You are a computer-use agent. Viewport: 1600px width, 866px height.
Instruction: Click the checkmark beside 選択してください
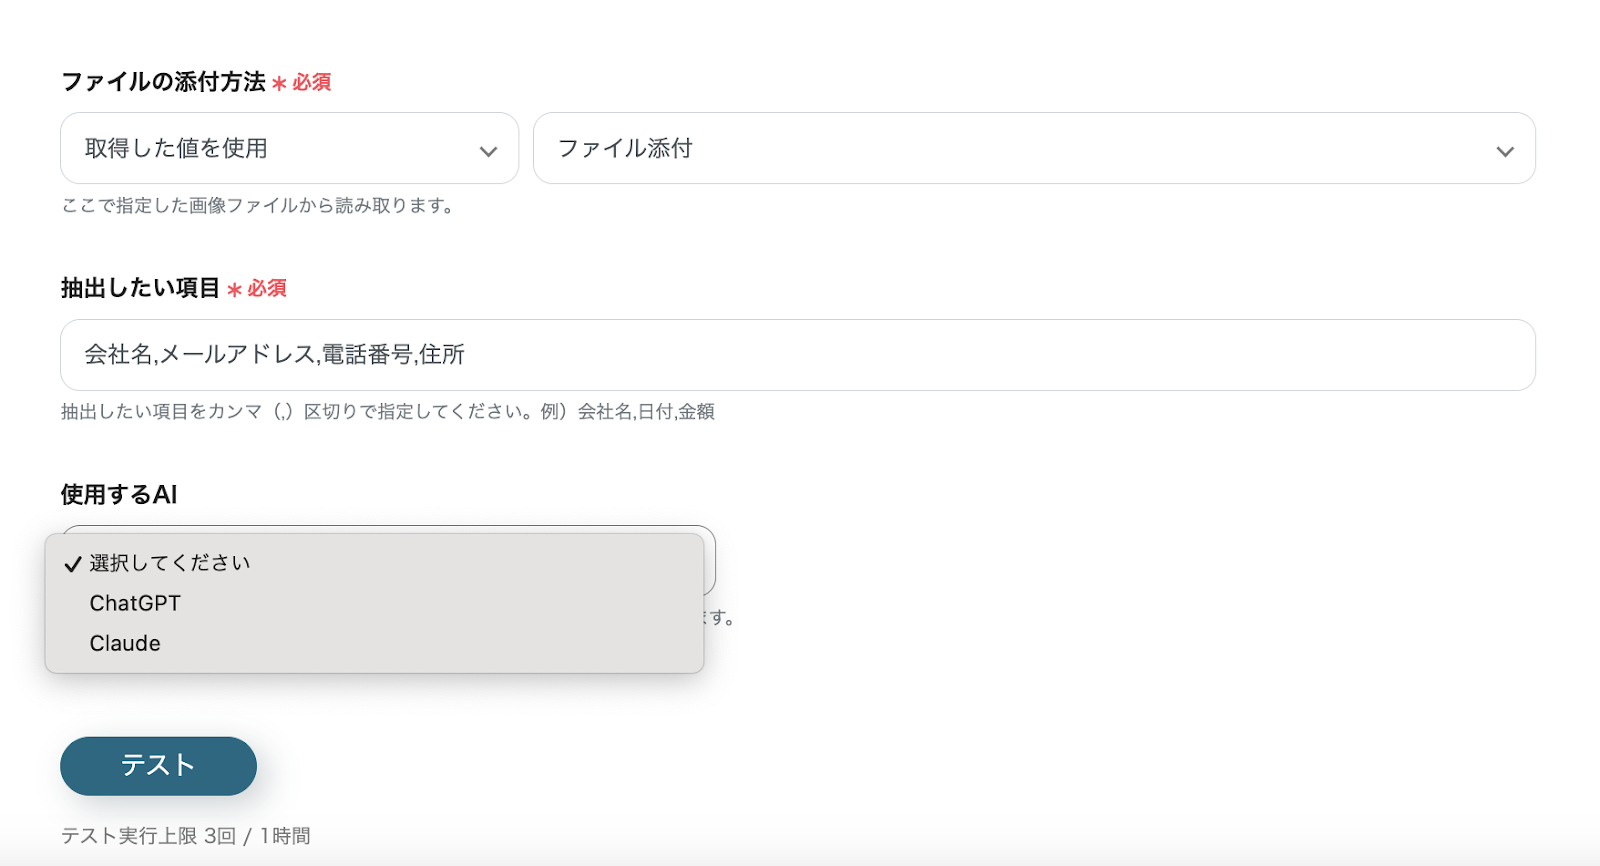click(72, 564)
